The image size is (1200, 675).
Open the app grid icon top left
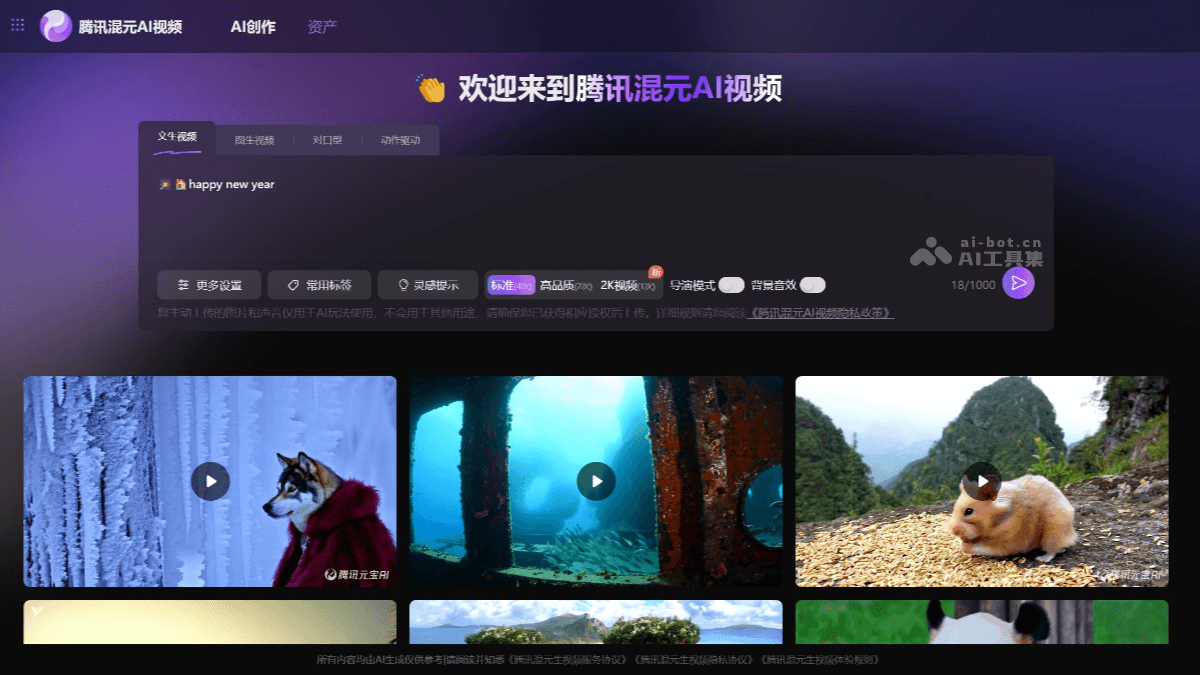tap(16, 24)
